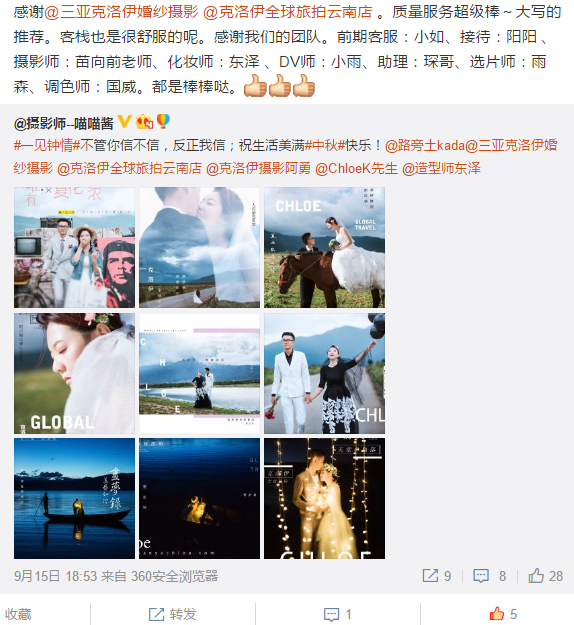This screenshot has height=625, width=574.
Task: Open the comment icon showing 8
Action: tap(481, 576)
